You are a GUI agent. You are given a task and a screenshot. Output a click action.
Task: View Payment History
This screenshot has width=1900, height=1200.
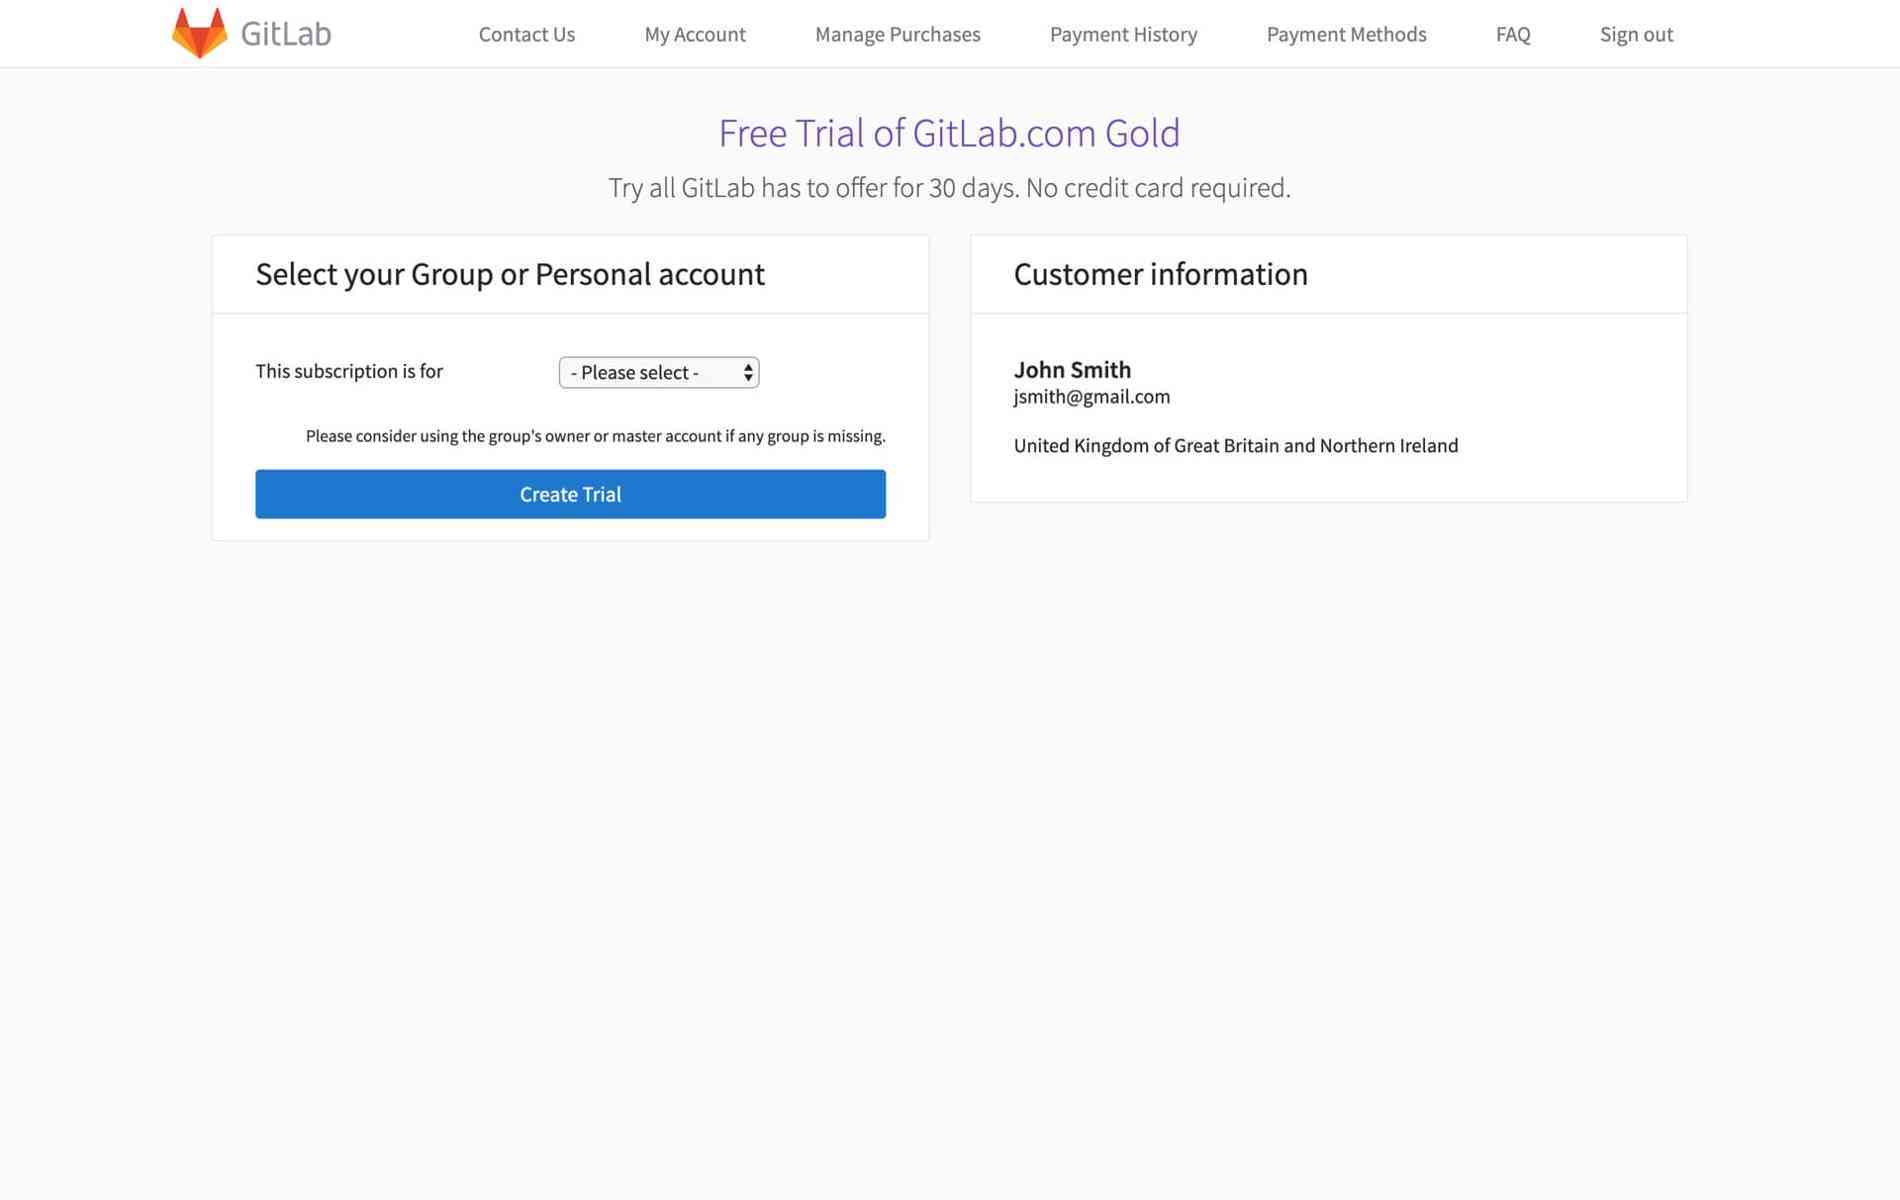point(1123,33)
